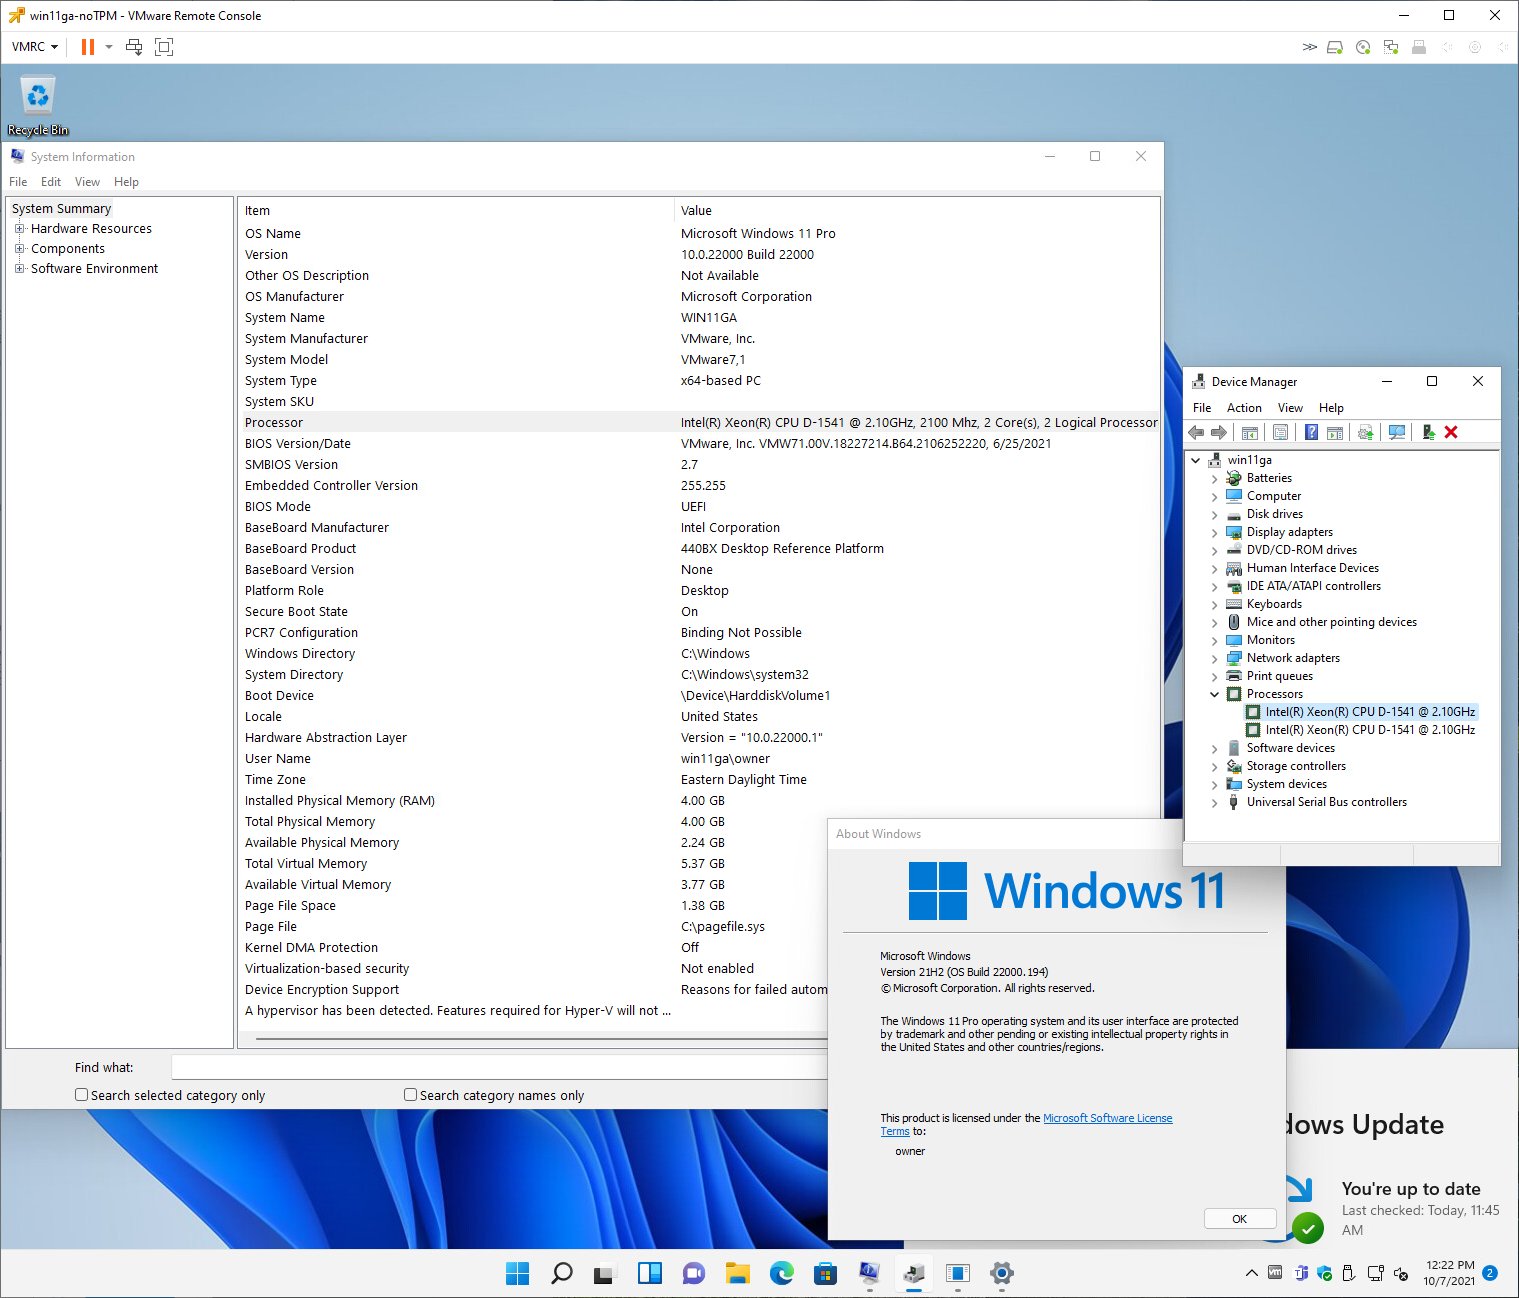
Task: Open Teams Chat icon on taskbar
Action: tap(693, 1273)
